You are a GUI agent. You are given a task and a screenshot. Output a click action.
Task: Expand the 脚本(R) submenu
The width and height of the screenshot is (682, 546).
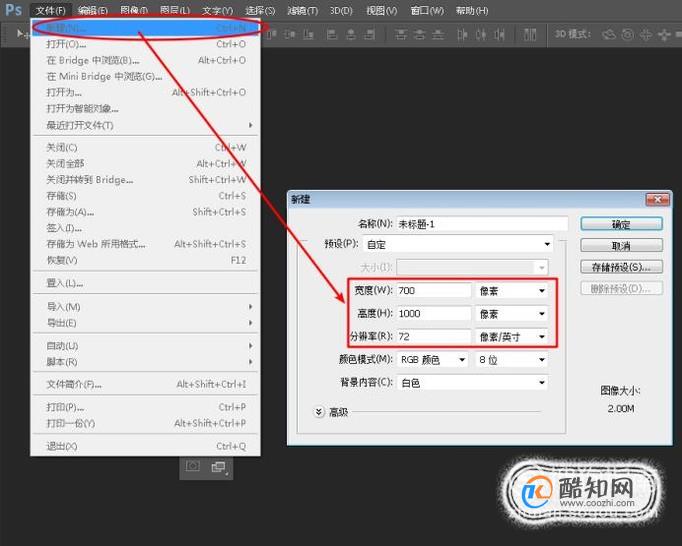pos(146,362)
